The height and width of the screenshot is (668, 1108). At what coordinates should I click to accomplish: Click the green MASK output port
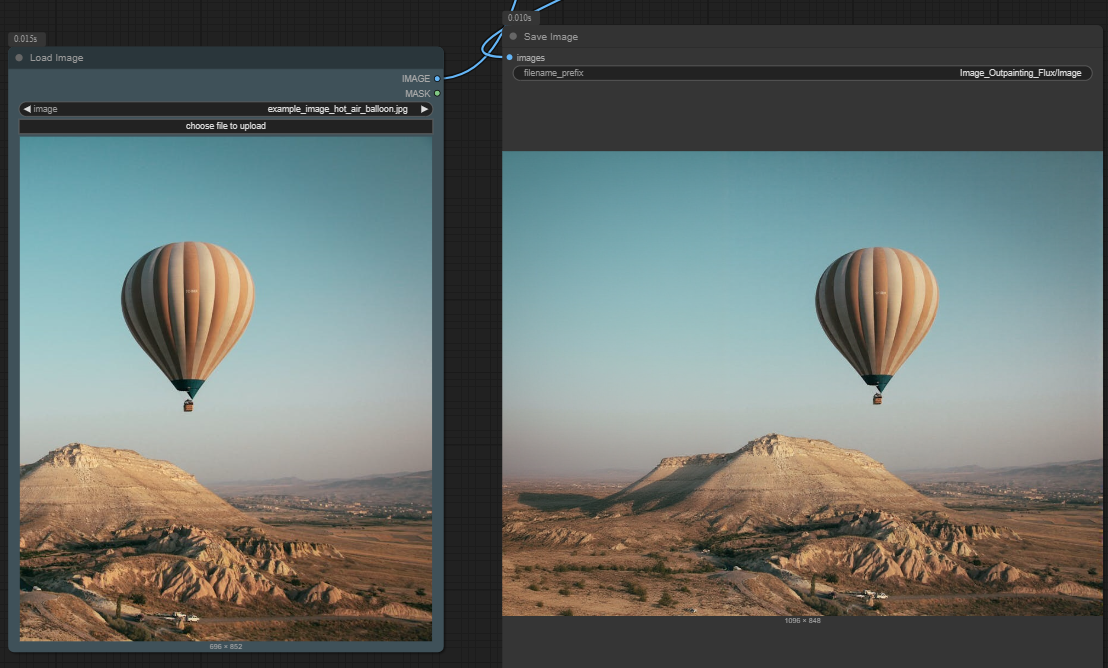click(437, 93)
